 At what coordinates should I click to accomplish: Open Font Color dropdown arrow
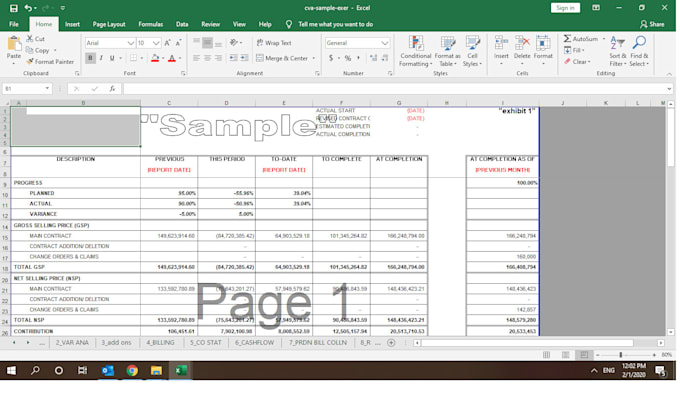coord(180,58)
